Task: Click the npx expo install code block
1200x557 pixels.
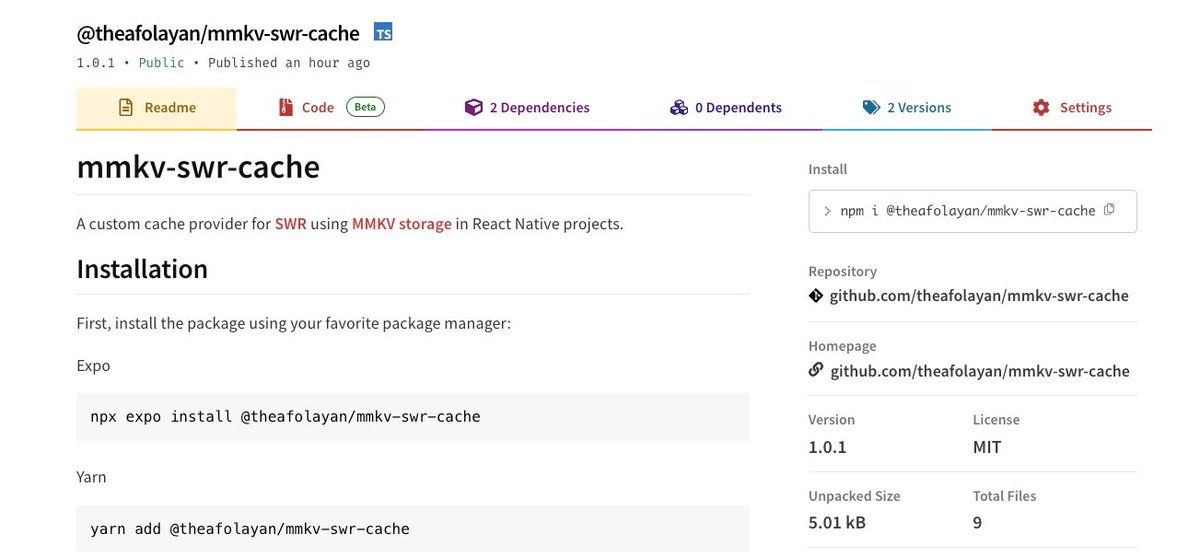Action: (413, 416)
